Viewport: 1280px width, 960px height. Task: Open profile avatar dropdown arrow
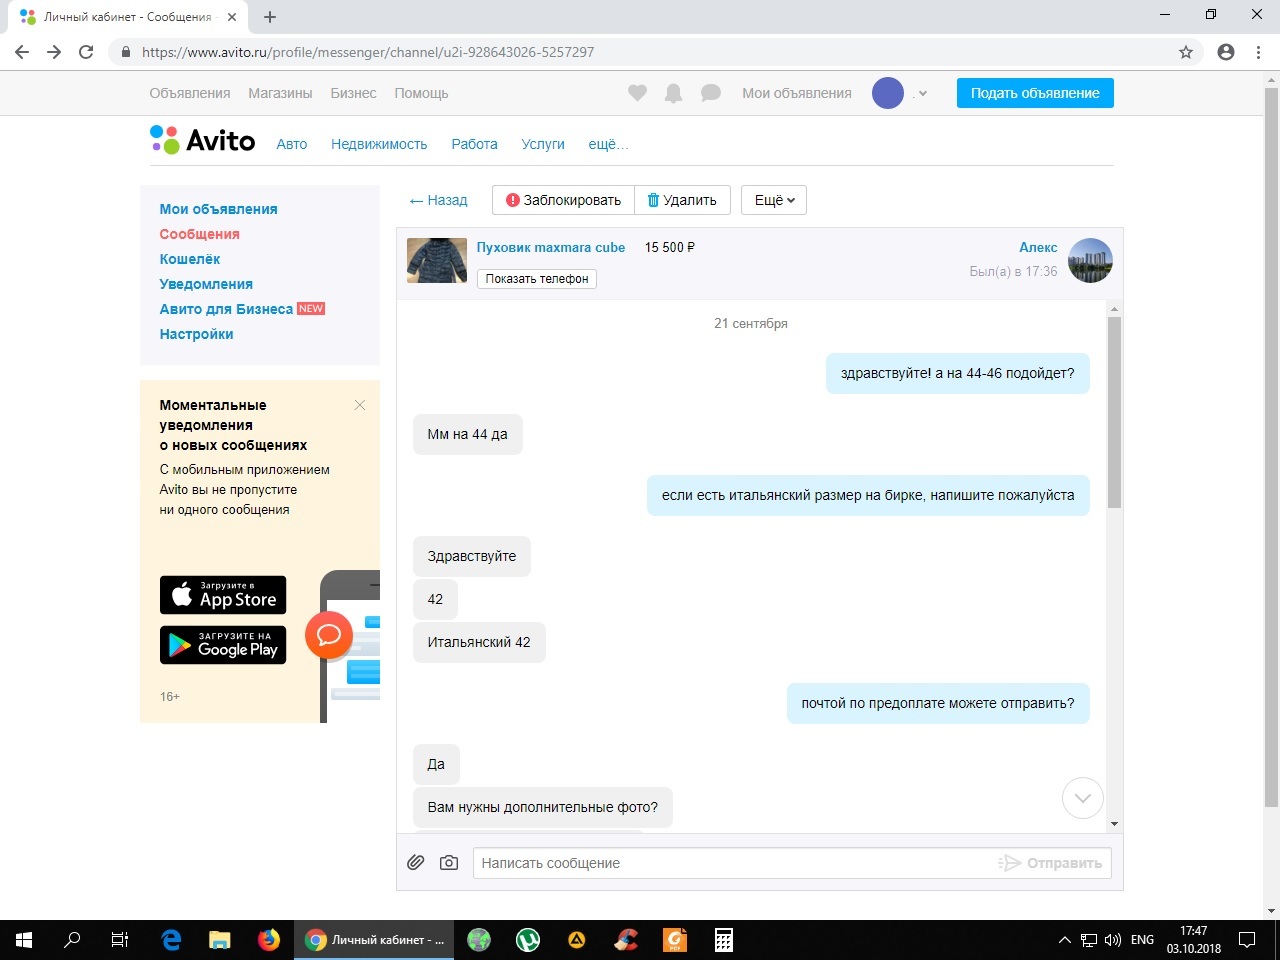click(x=922, y=94)
